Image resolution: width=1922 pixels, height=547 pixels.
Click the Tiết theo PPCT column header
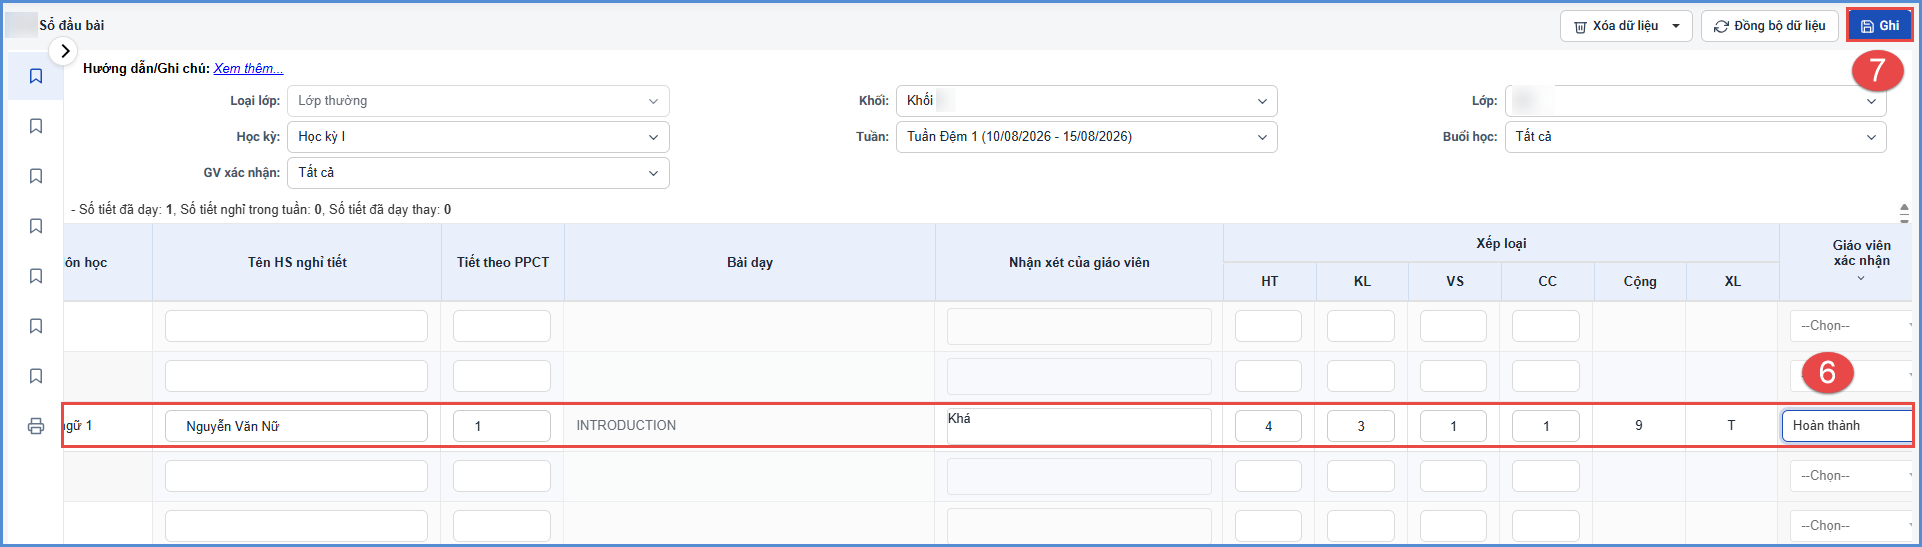point(503,263)
